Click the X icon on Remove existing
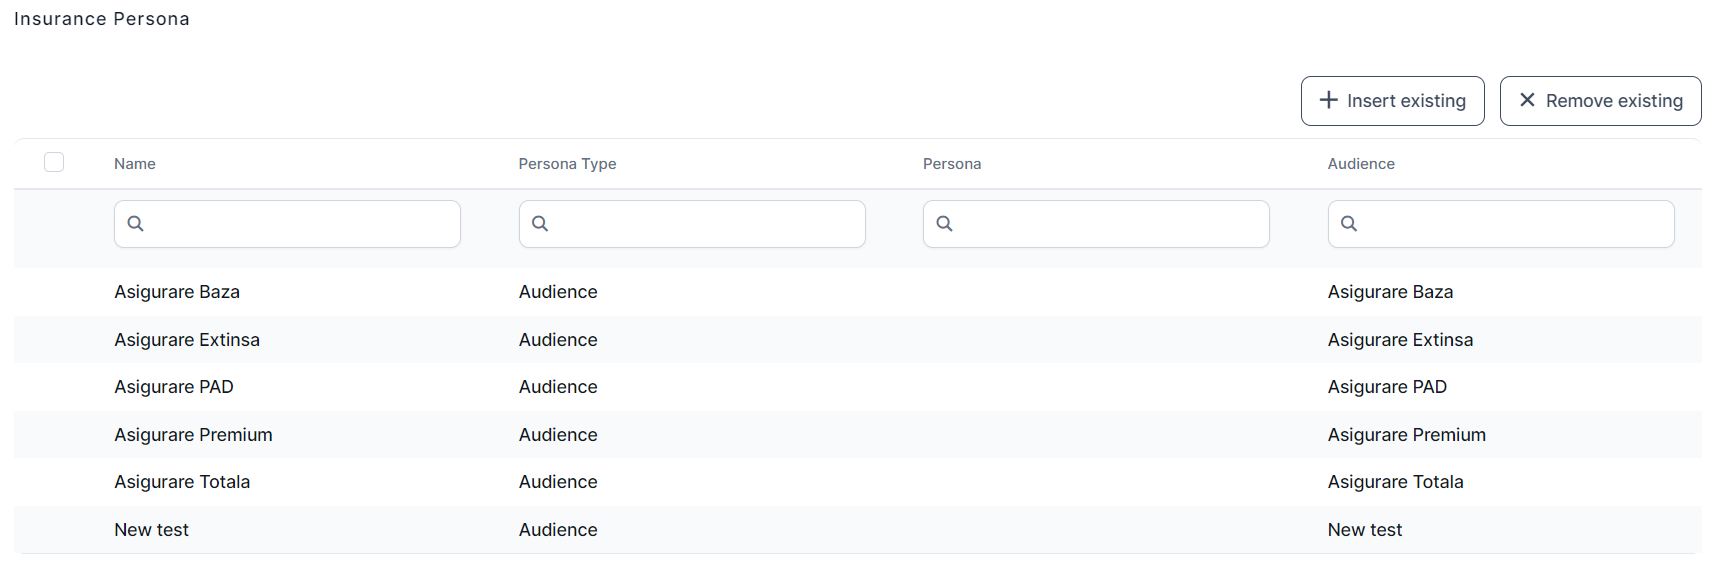The height and width of the screenshot is (571, 1726). [1527, 100]
